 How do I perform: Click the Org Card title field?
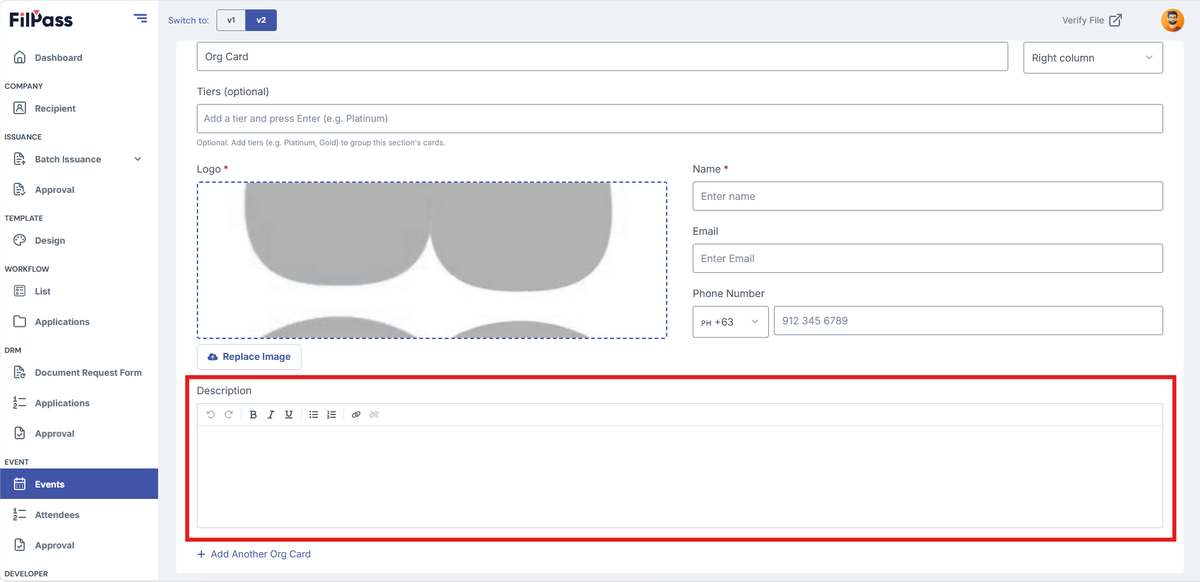pos(602,57)
